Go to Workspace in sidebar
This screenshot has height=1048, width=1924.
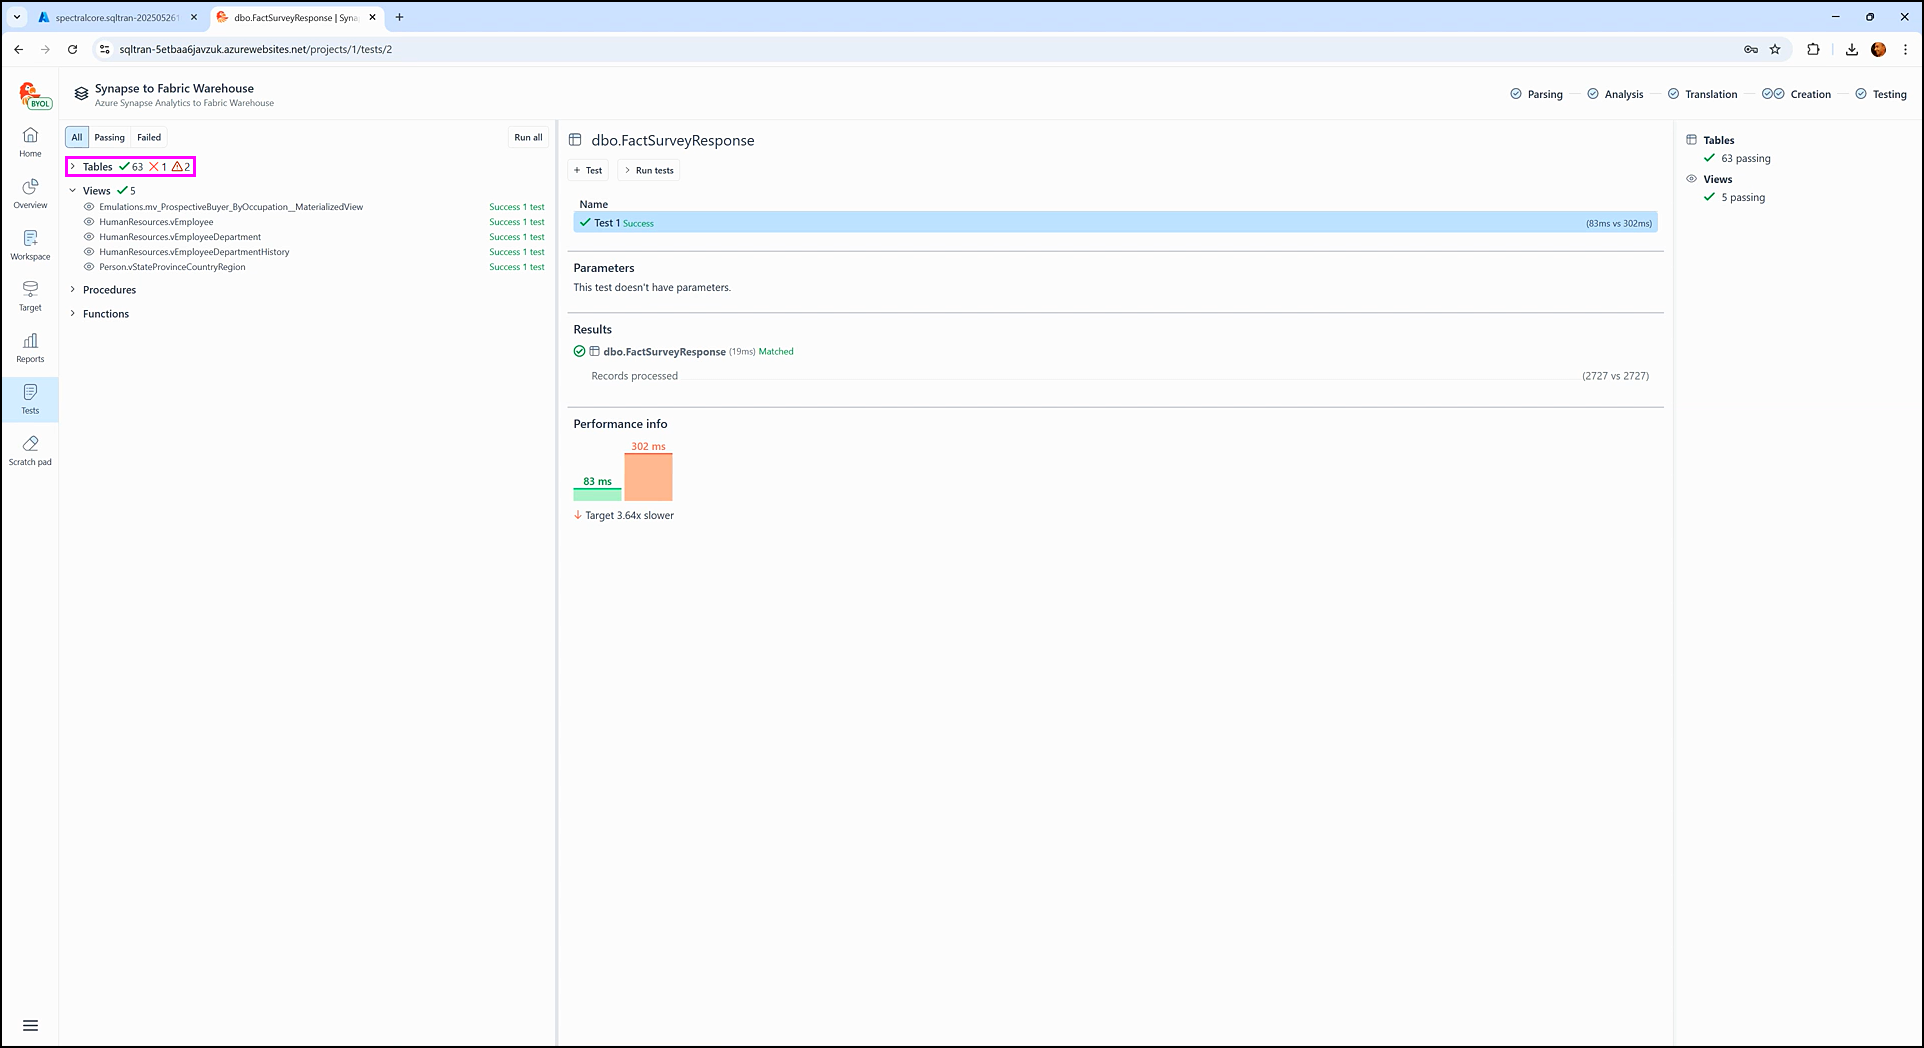(x=30, y=245)
